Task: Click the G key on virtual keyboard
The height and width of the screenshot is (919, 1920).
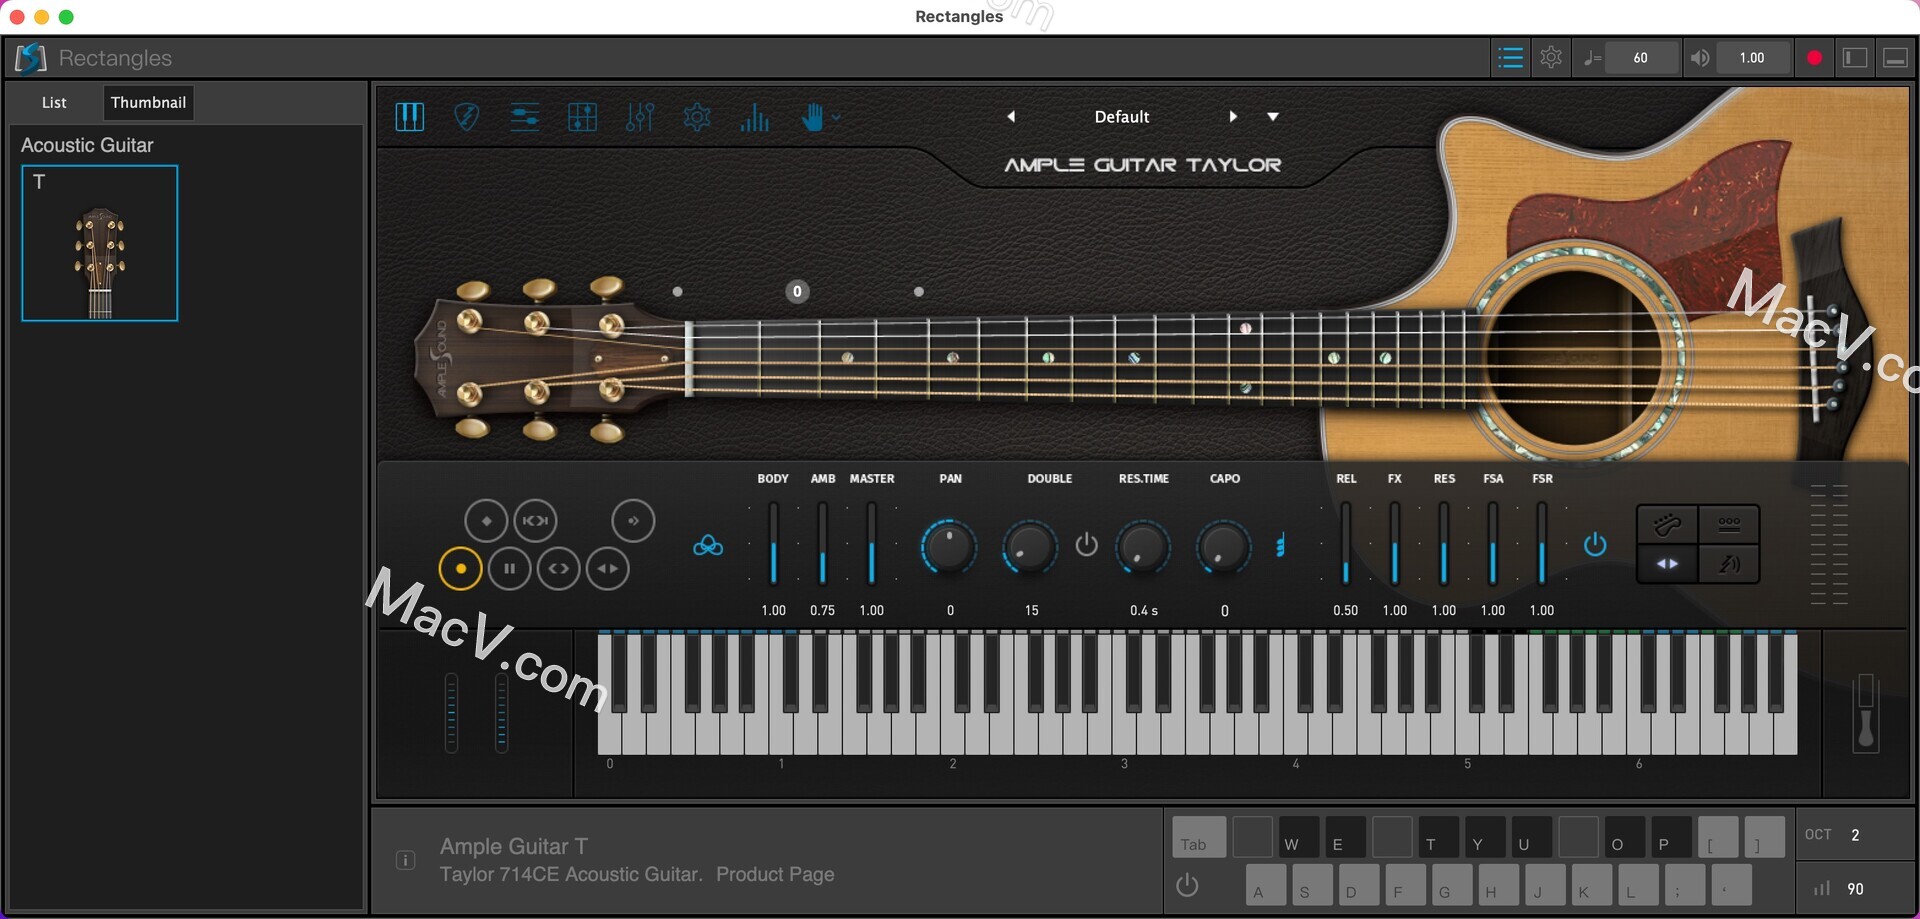Action: click(1452, 885)
